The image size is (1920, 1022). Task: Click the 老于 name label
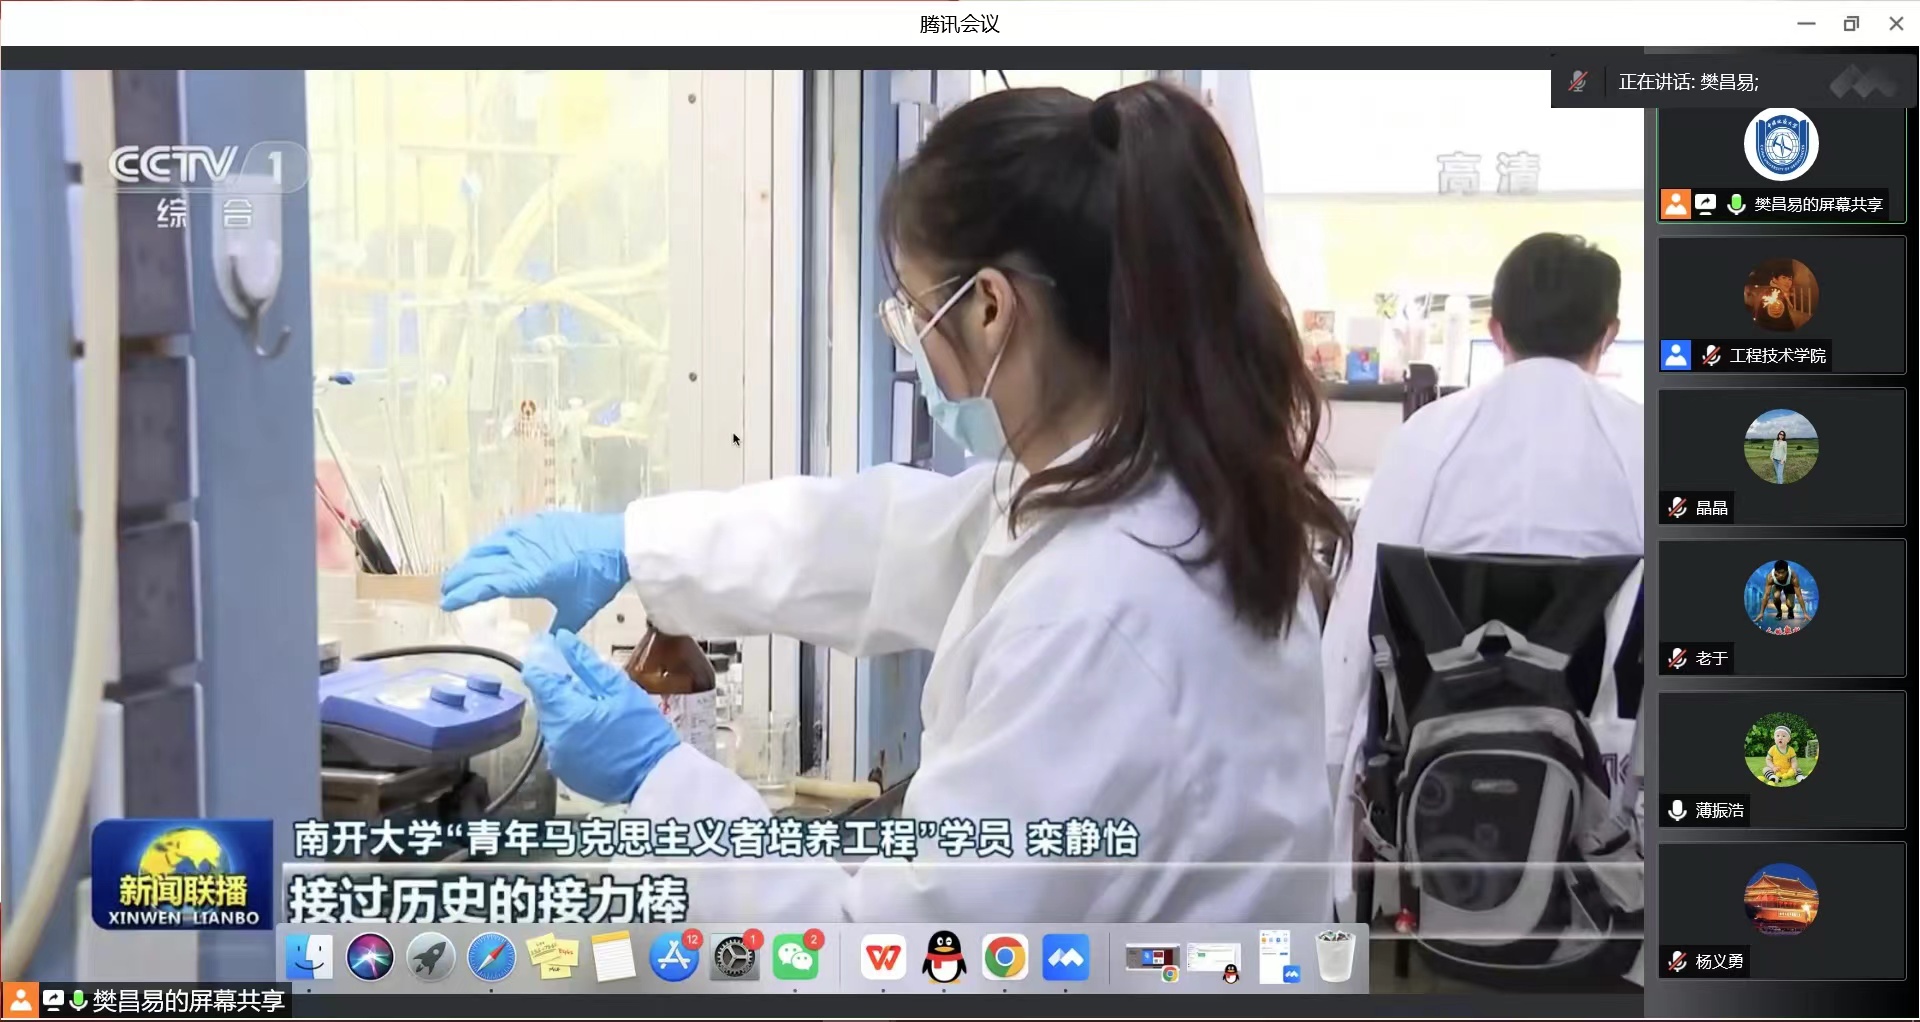1712,659
